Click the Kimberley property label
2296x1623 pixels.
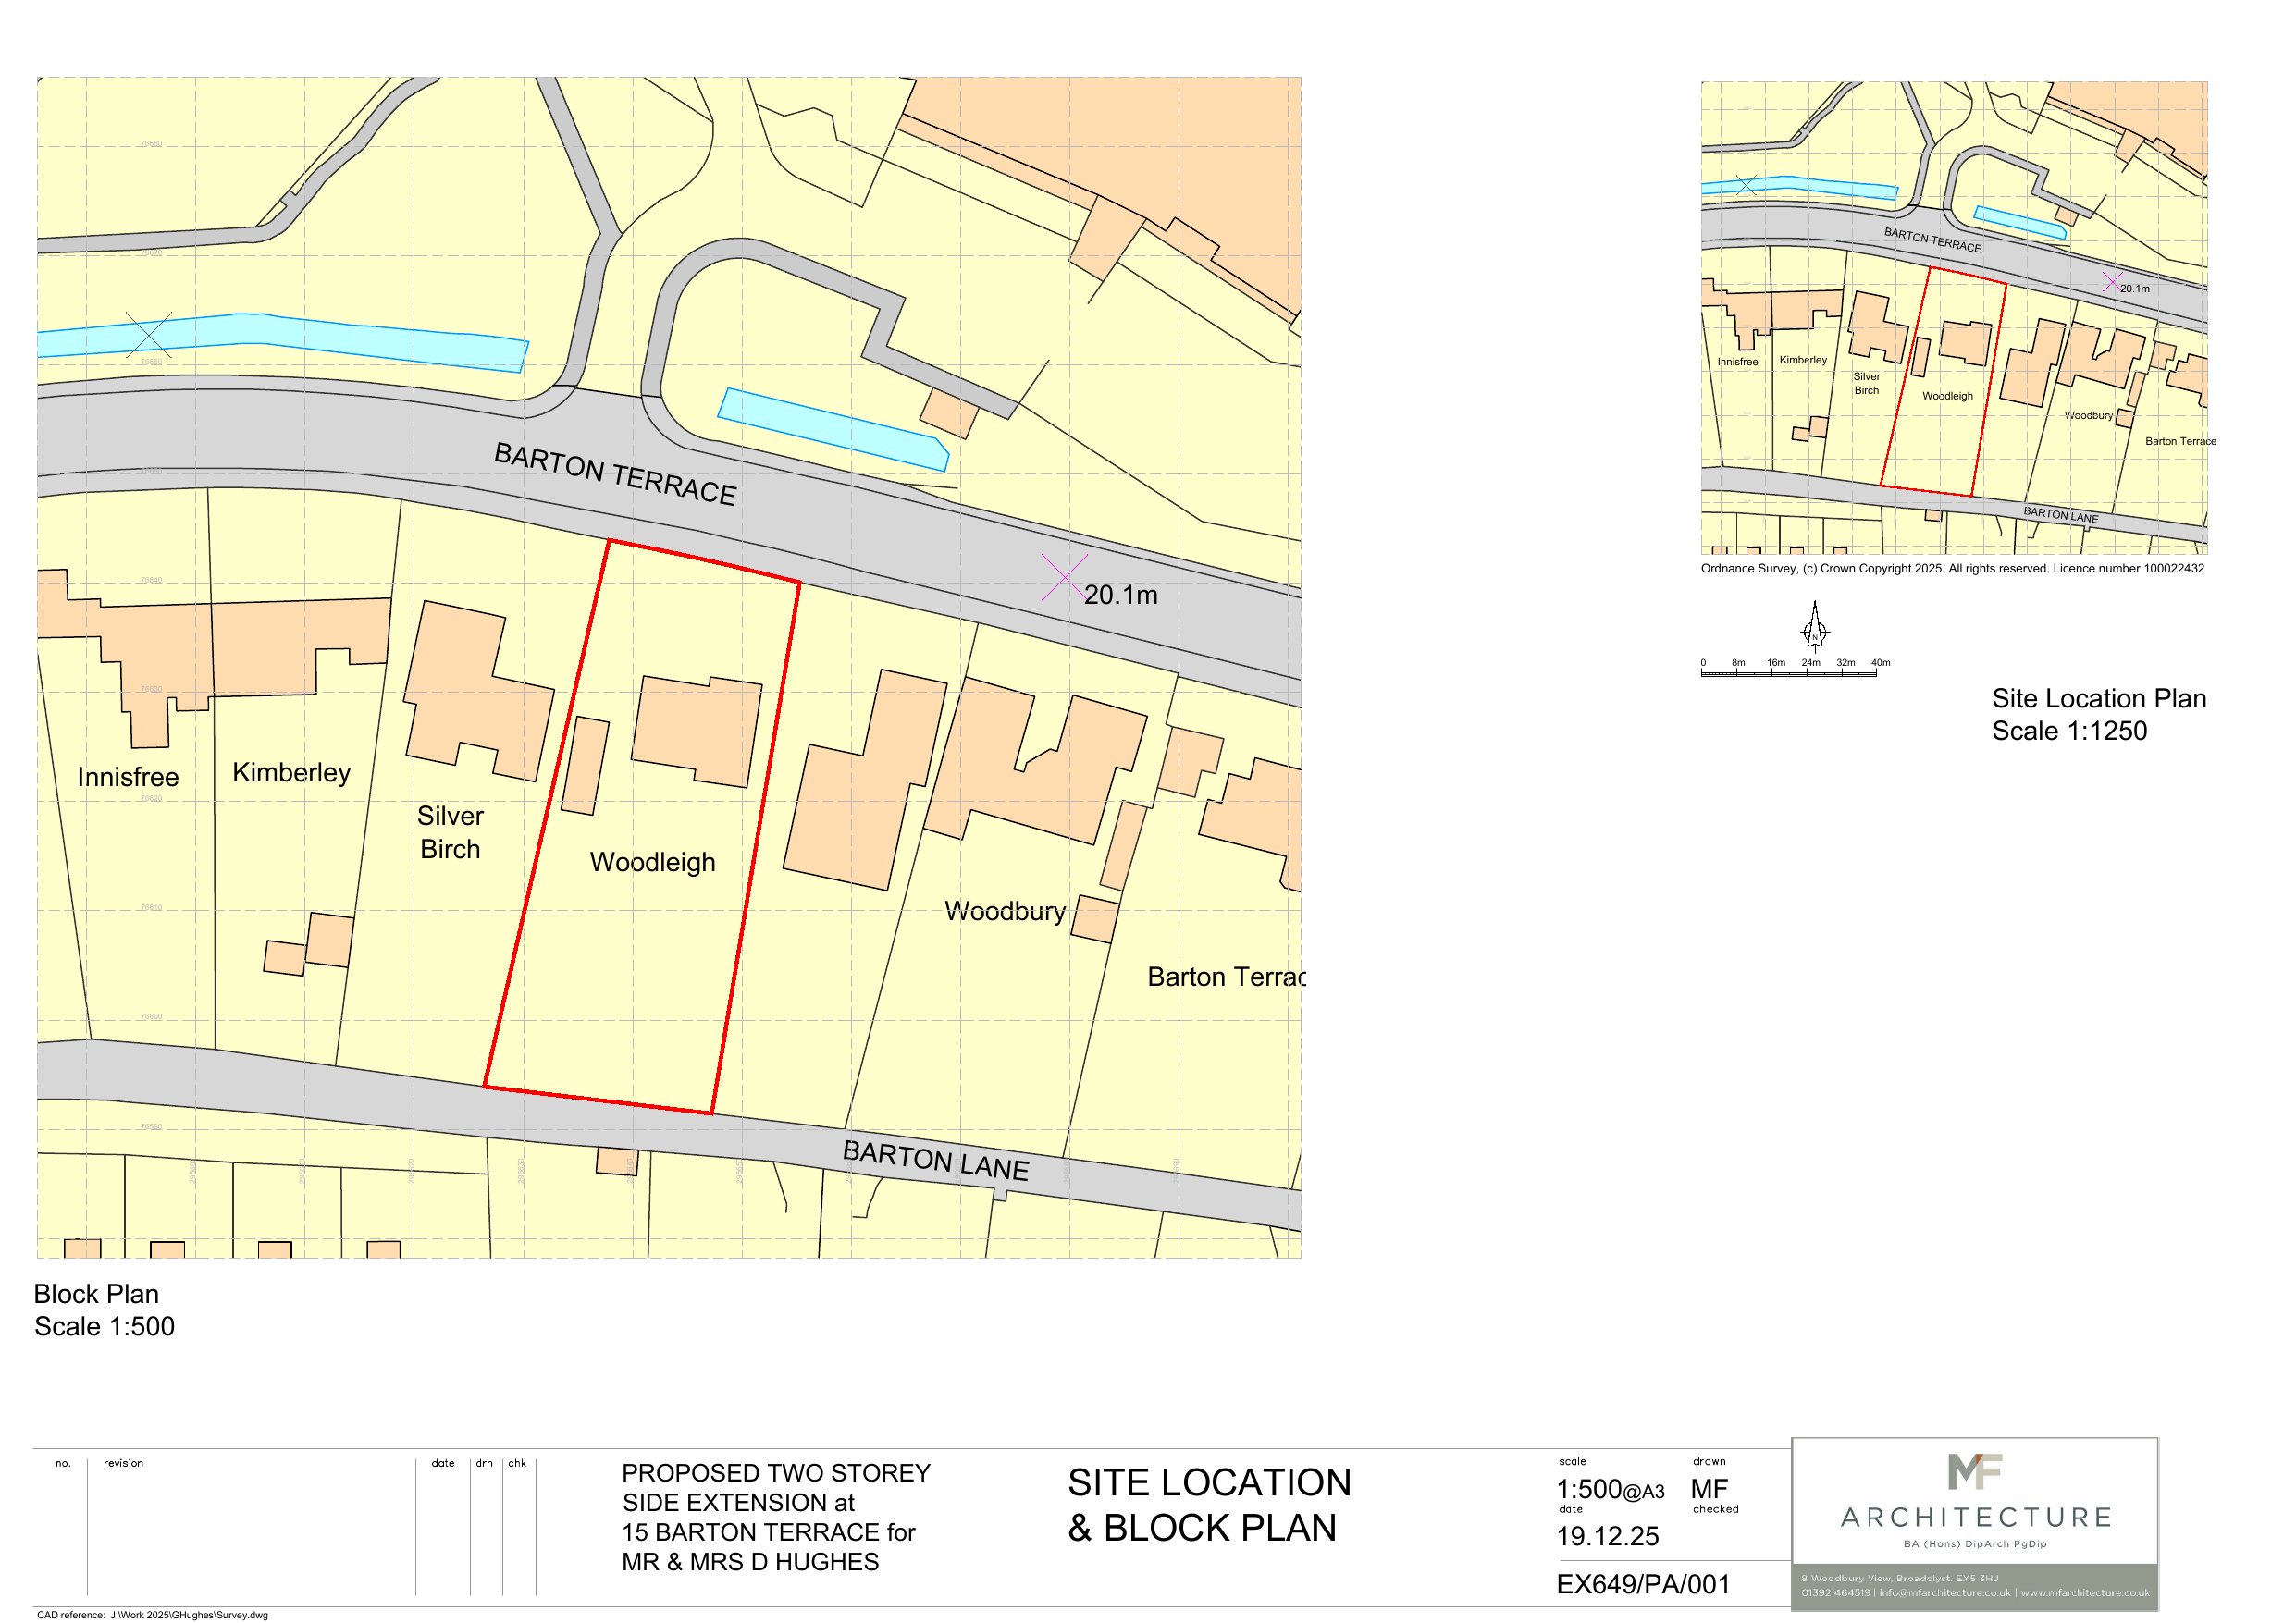click(x=291, y=772)
